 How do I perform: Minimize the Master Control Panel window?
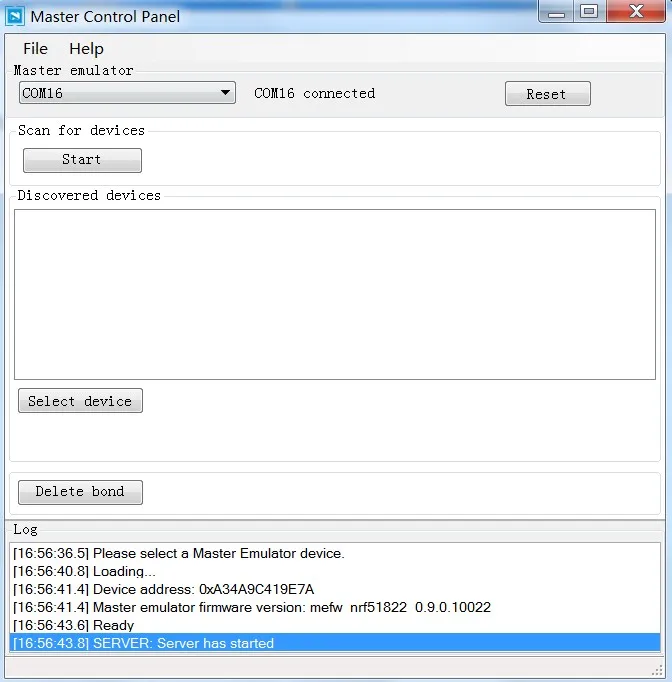coord(556,11)
